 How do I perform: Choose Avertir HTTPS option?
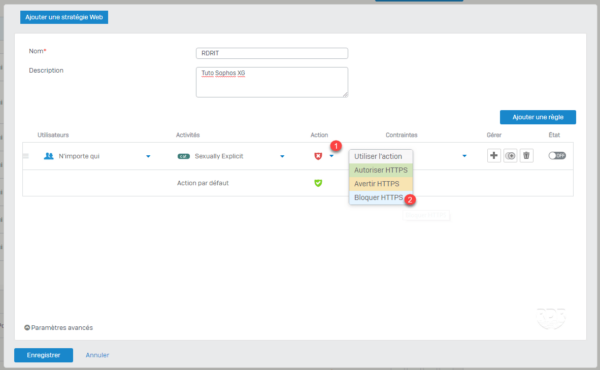(381, 184)
